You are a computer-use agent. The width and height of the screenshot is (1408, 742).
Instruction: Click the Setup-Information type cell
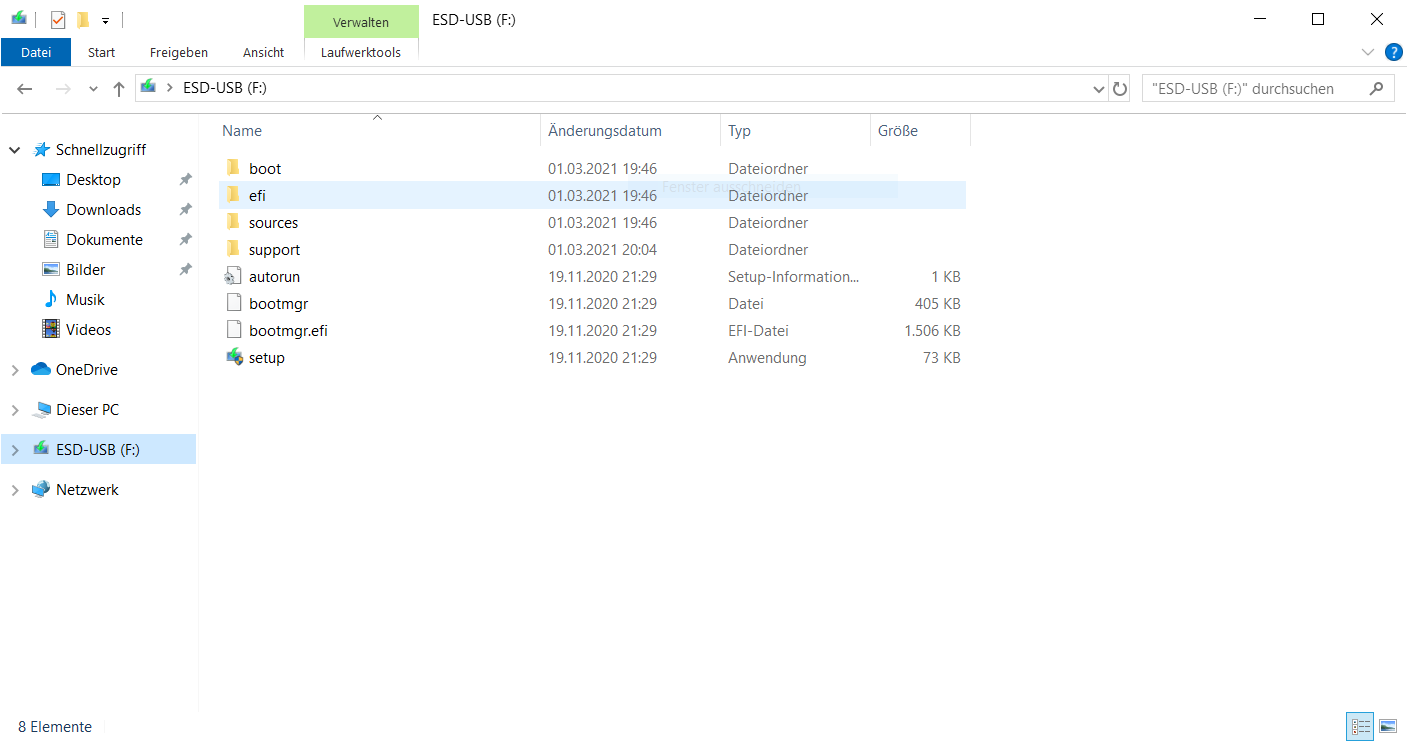pyautogui.click(x=793, y=276)
